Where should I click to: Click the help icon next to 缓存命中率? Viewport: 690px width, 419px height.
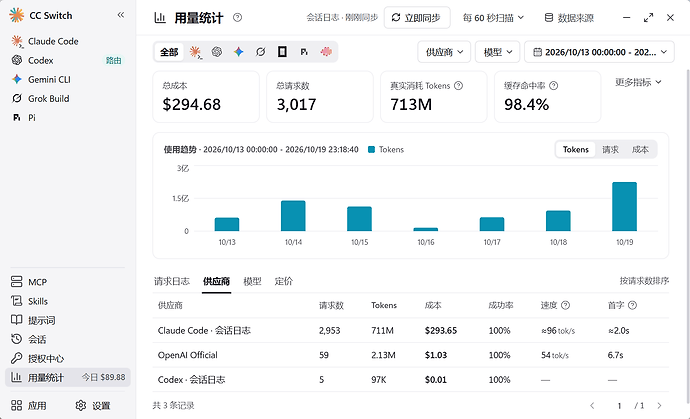coord(554,86)
